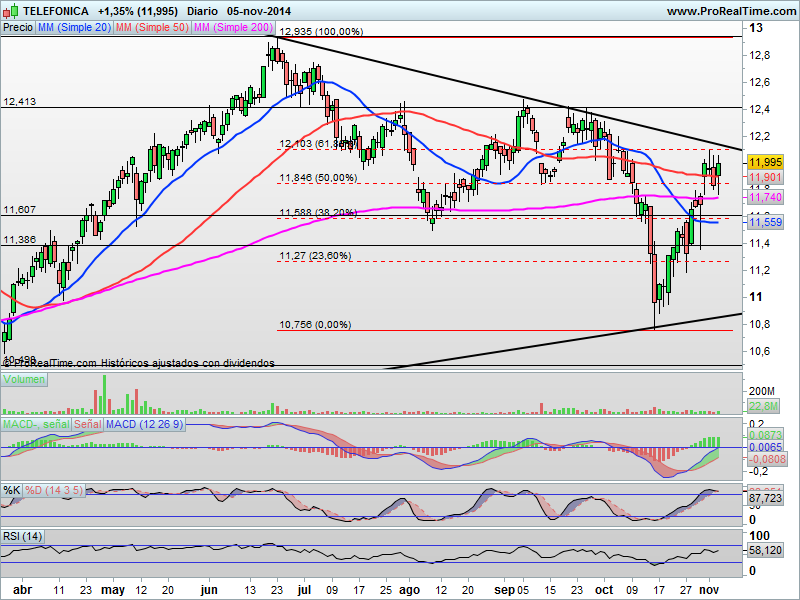Image resolution: width=800 pixels, height=600 pixels.
Task: Click the Volumen panel label
Action: 24,380
